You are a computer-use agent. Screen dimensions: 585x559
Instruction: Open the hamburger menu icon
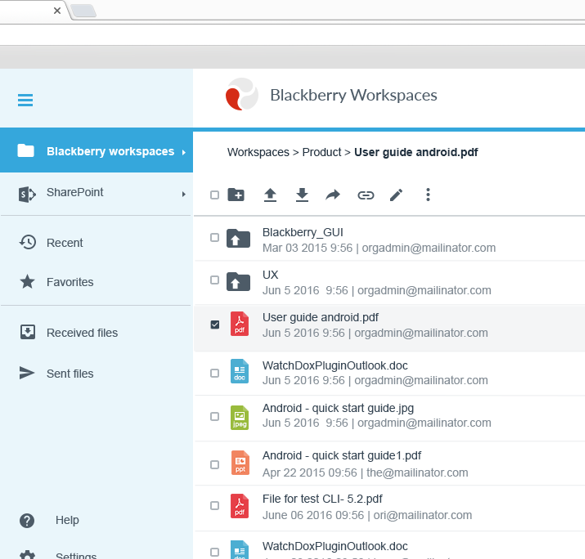coord(25,100)
